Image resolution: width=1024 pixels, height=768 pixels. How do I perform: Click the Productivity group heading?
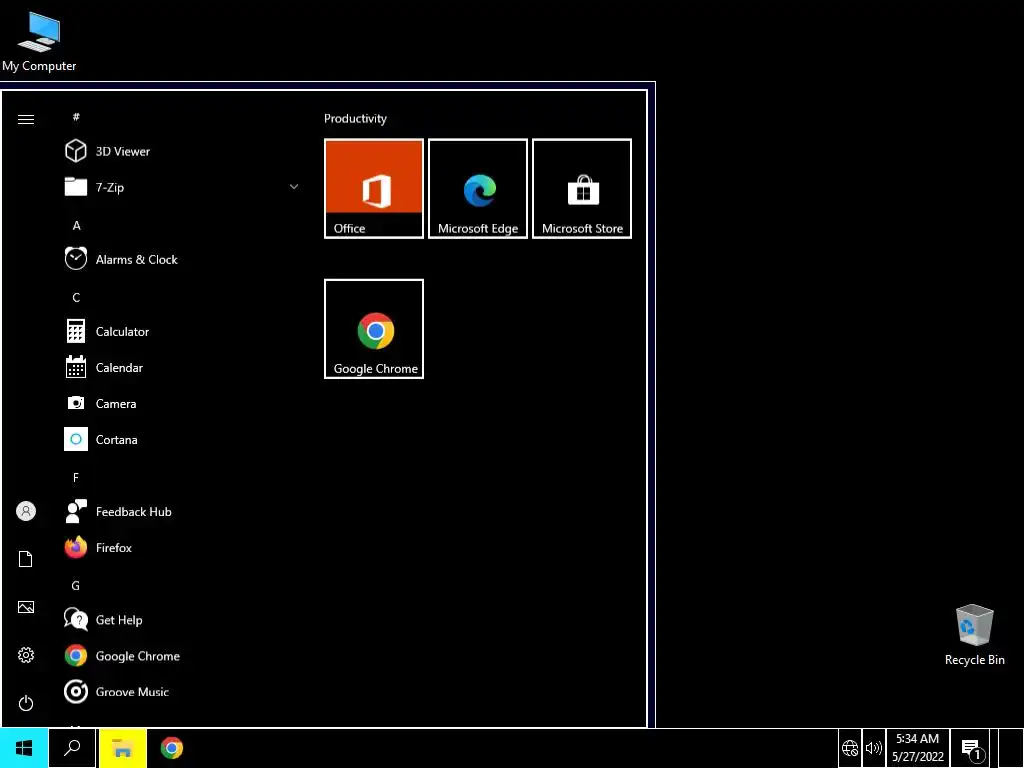pyautogui.click(x=355, y=119)
